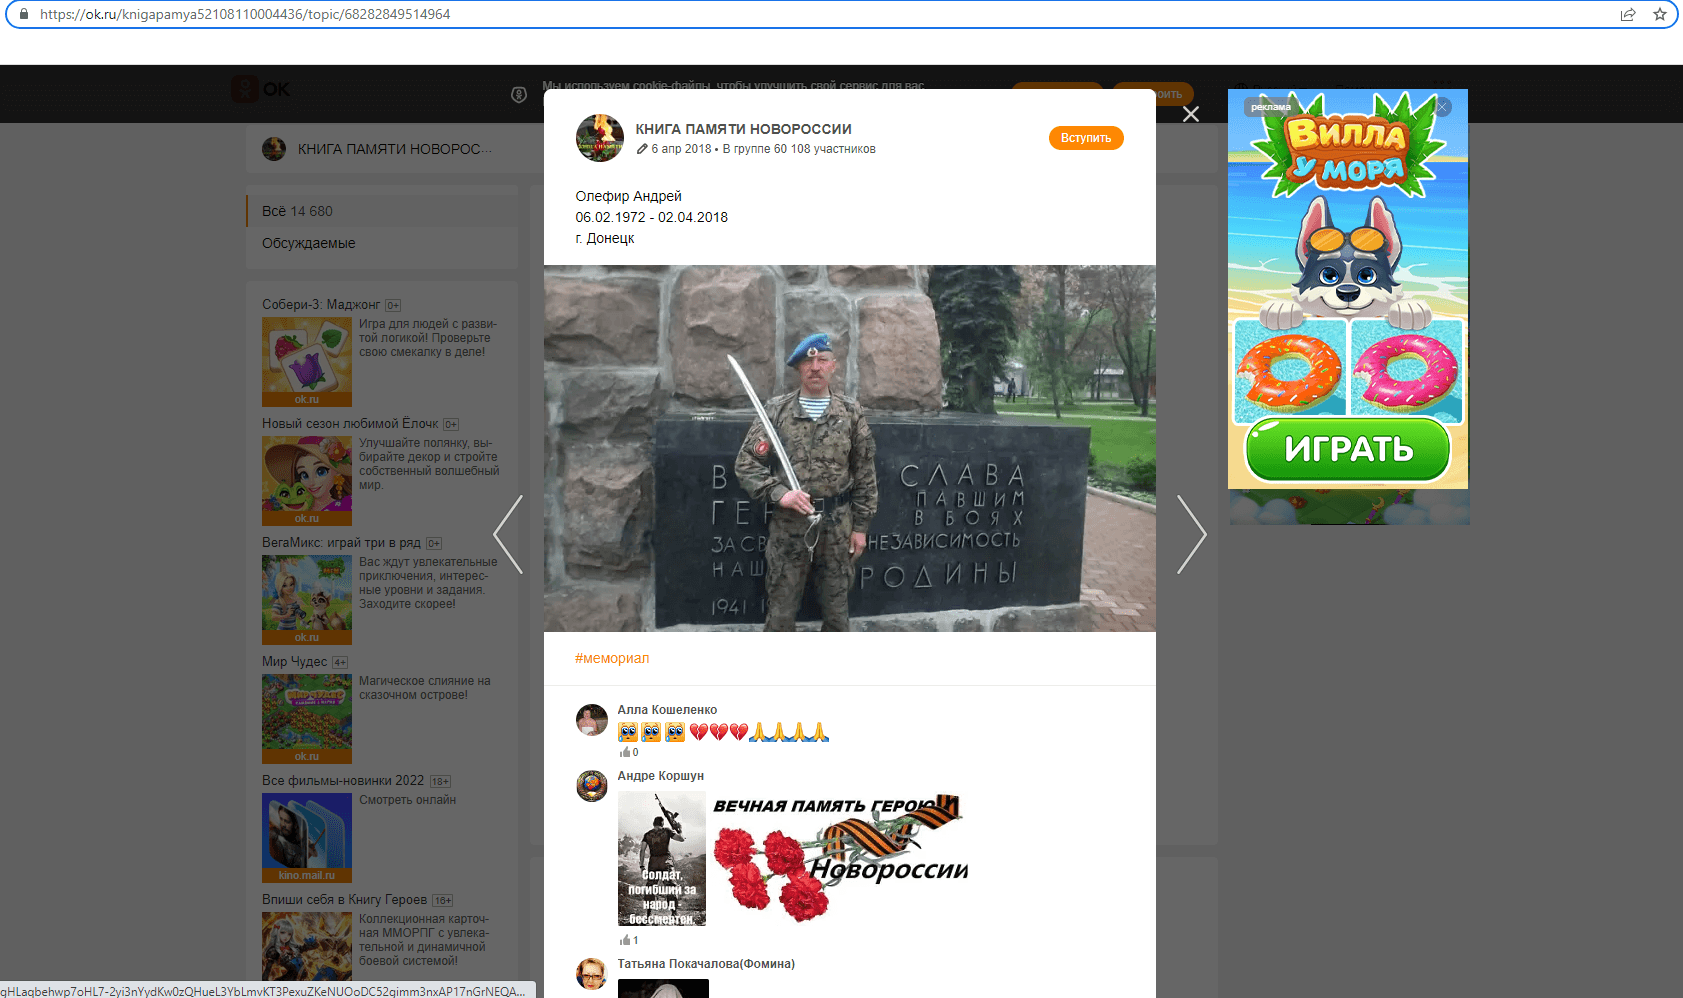
Task: Click the name Андре Коршун
Action: [x=661, y=776]
